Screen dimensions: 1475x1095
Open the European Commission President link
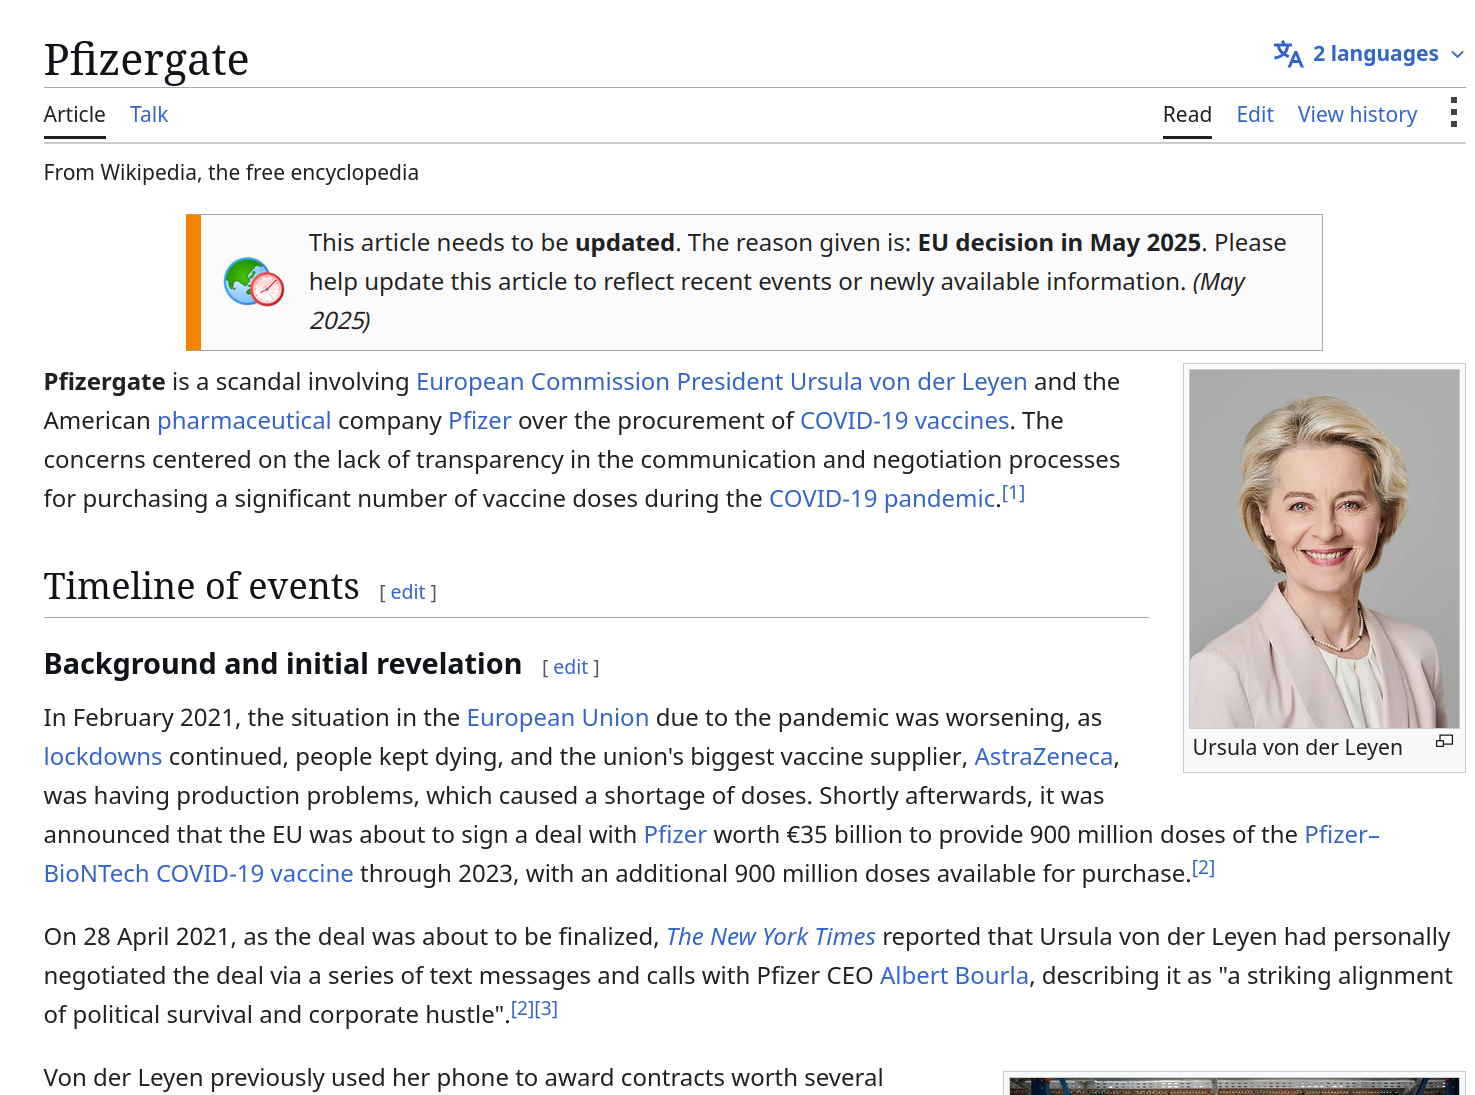point(599,382)
